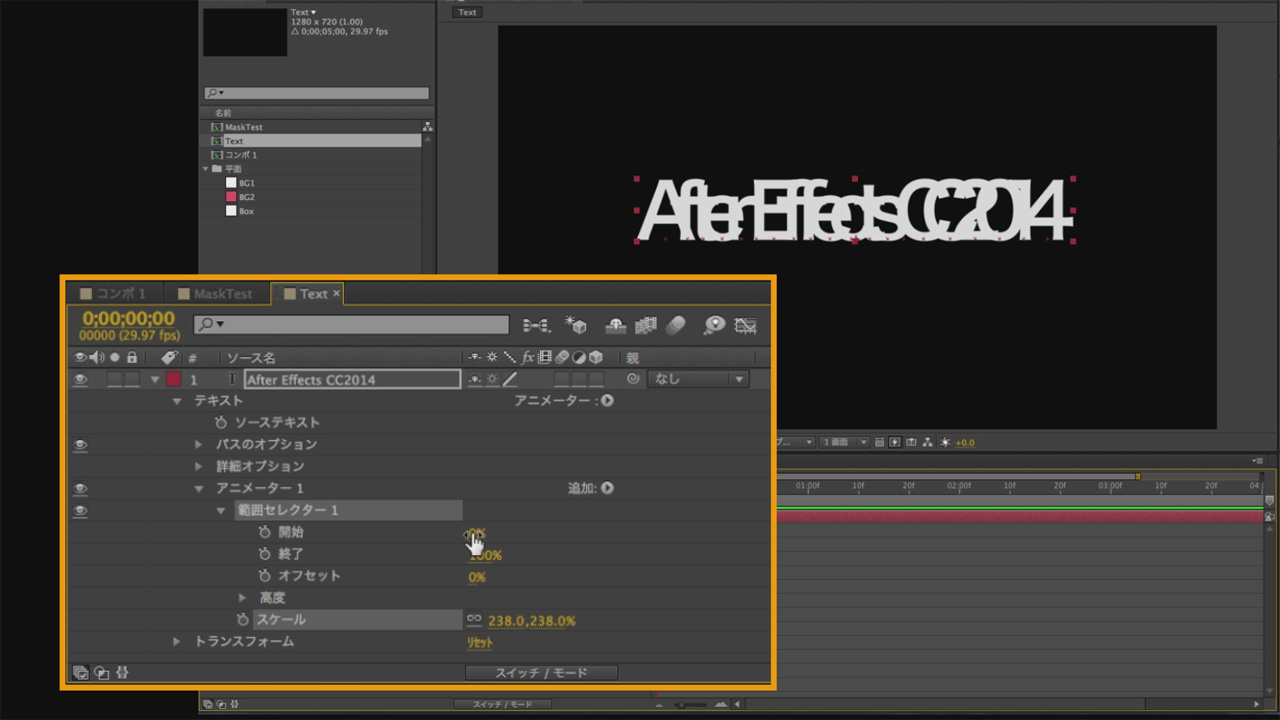The image size is (1280, 720).
Task: Toggle timeline icon below composition viewer
Action: pos(911,442)
